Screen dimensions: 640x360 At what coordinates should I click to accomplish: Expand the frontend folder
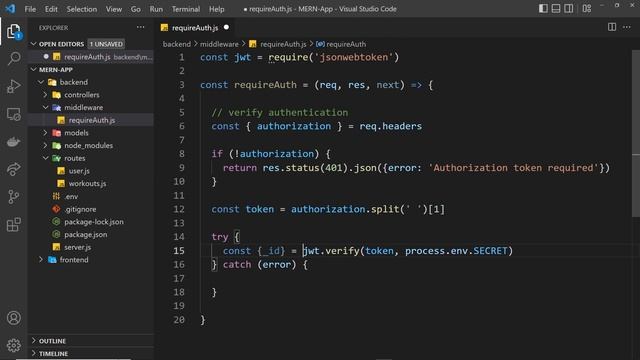[41, 260]
